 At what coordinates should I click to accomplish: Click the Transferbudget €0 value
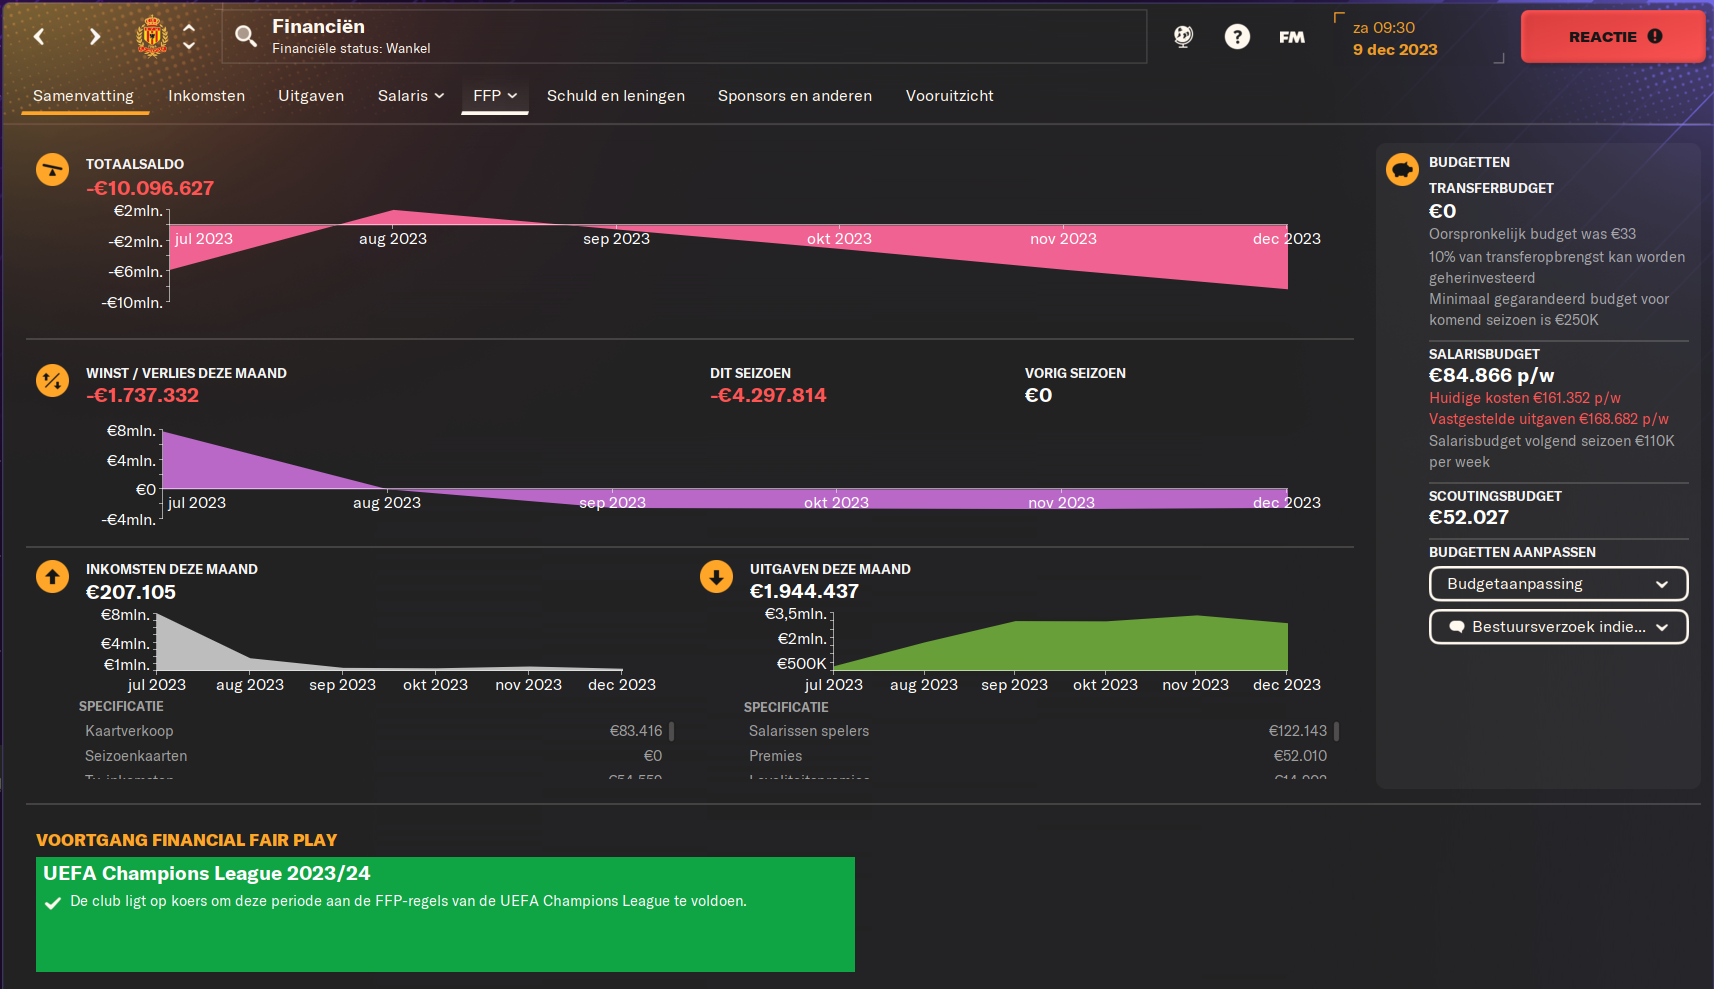pyautogui.click(x=1442, y=211)
